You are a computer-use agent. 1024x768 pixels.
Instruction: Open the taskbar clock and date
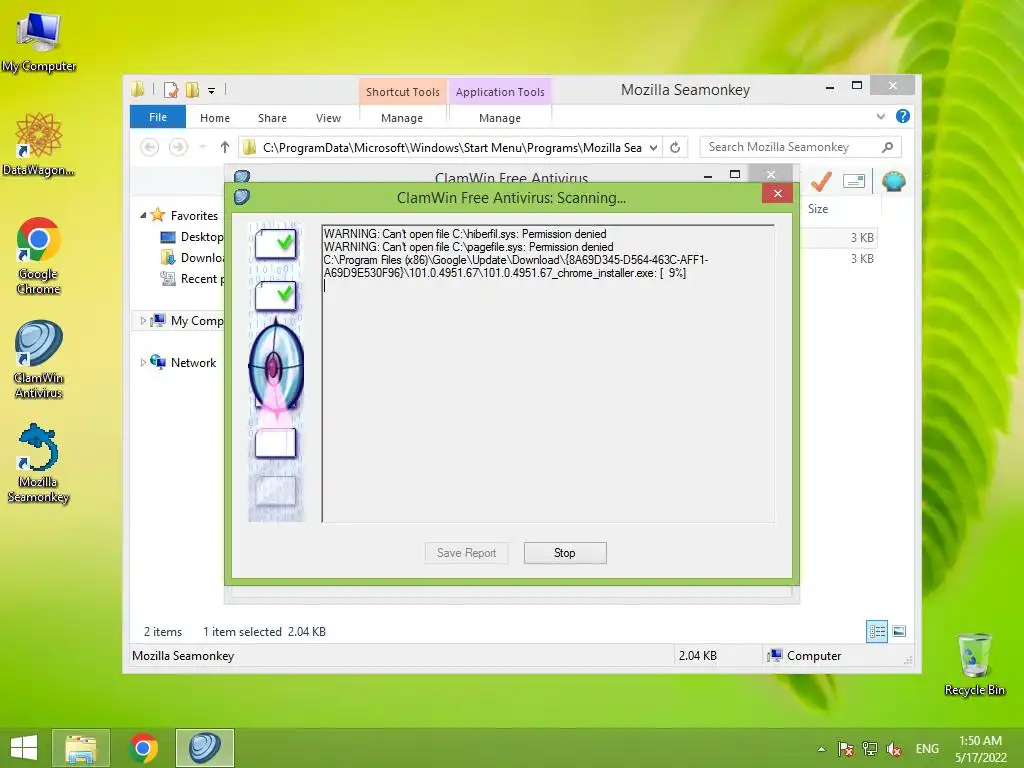point(981,749)
